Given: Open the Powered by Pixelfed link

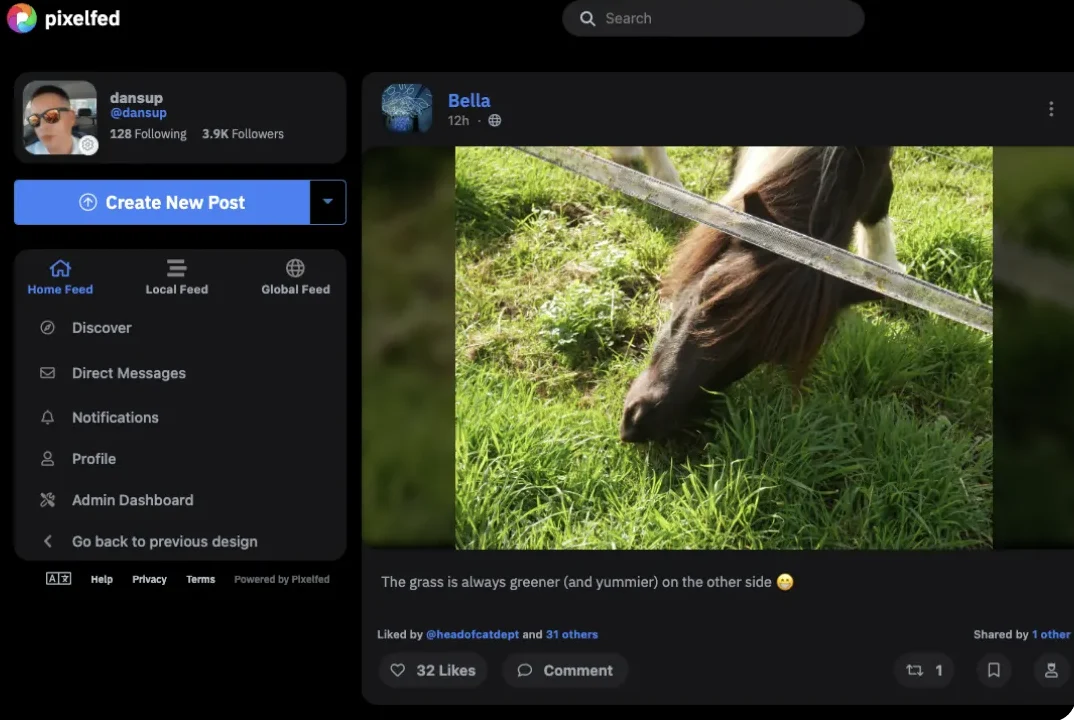Looking at the screenshot, I should [x=282, y=580].
